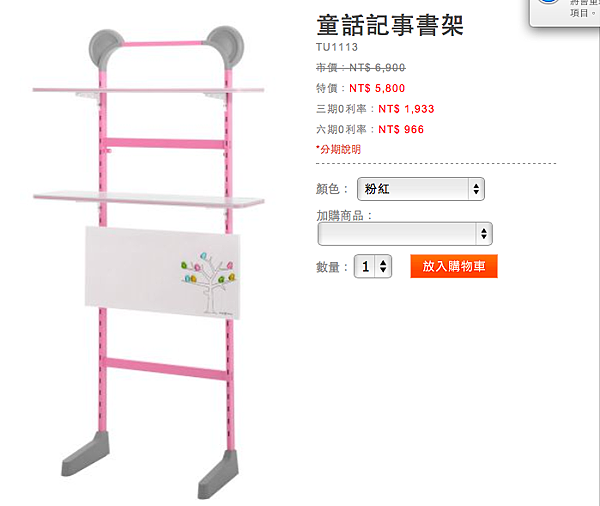Decrease quantity with the stepper down arrow
The image size is (600, 506).
coord(383,270)
